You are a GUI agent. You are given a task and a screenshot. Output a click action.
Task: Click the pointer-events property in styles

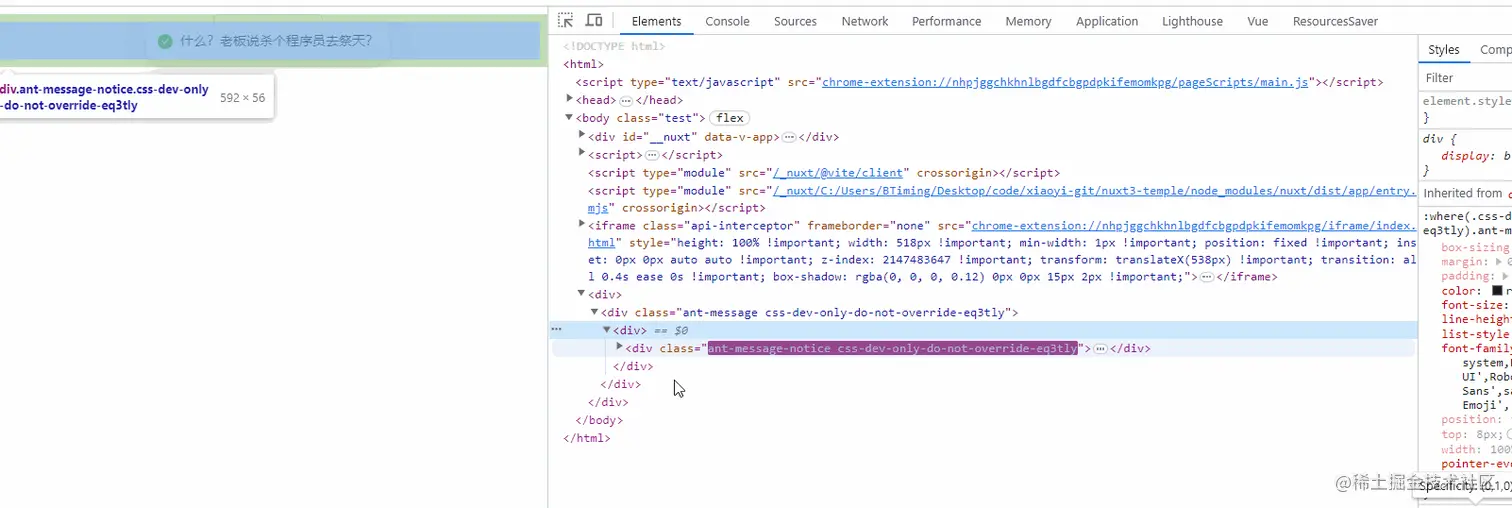point(1476,464)
